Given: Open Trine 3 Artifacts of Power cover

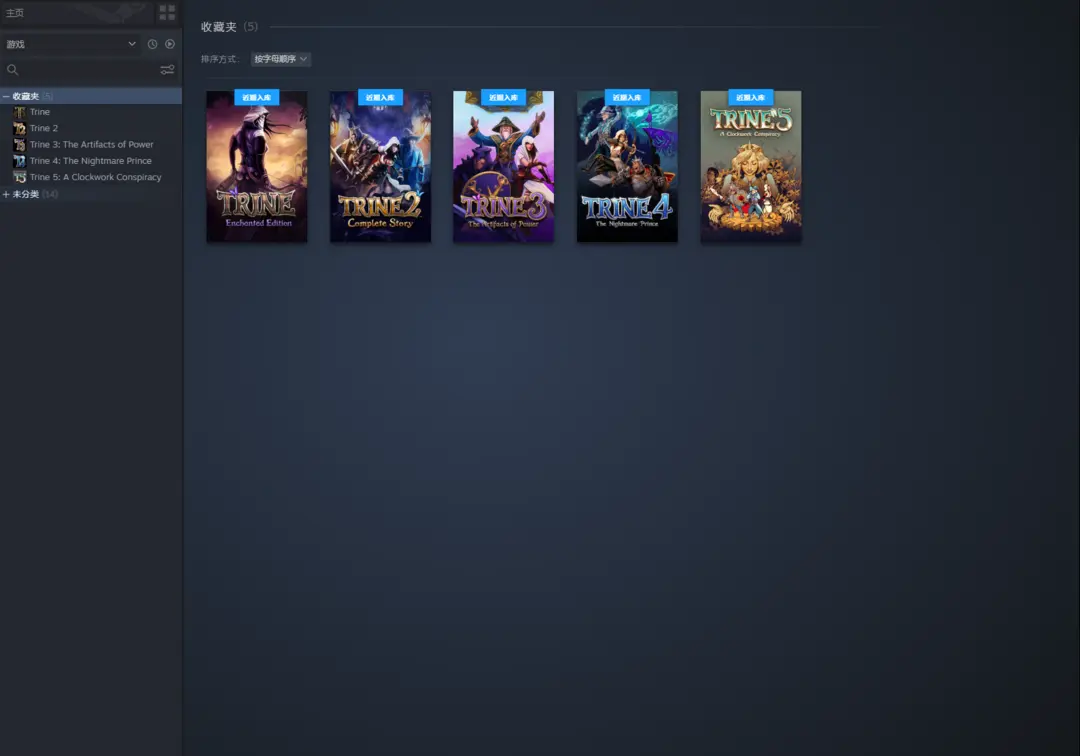Looking at the screenshot, I should point(503,167).
